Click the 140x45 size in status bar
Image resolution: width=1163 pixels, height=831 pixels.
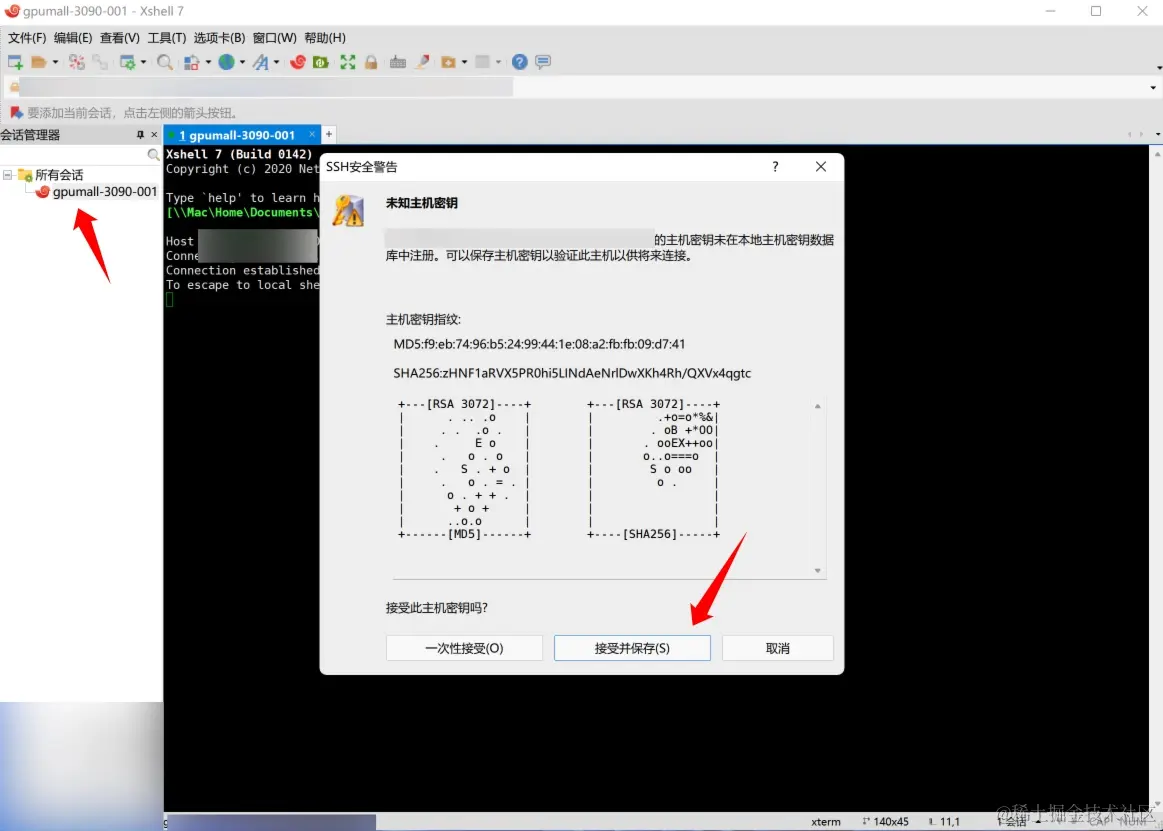tap(890, 821)
